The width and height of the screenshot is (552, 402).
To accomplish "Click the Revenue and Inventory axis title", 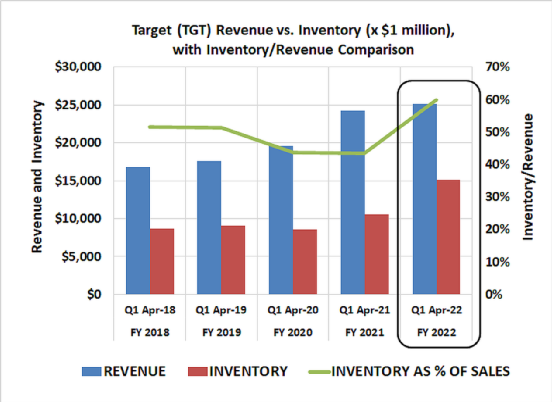I will 37,177.
